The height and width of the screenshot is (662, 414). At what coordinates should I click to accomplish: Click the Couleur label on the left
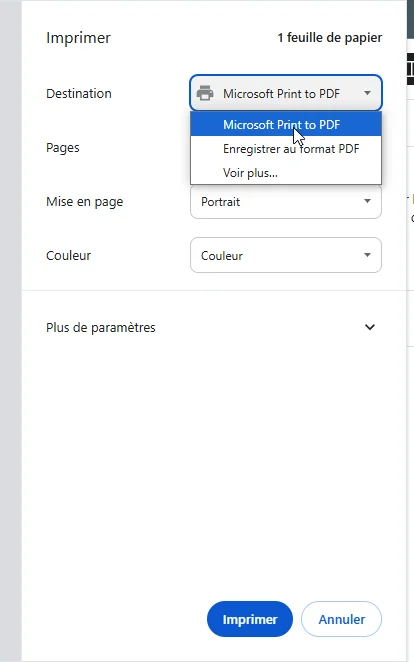click(x=68, y=255)
